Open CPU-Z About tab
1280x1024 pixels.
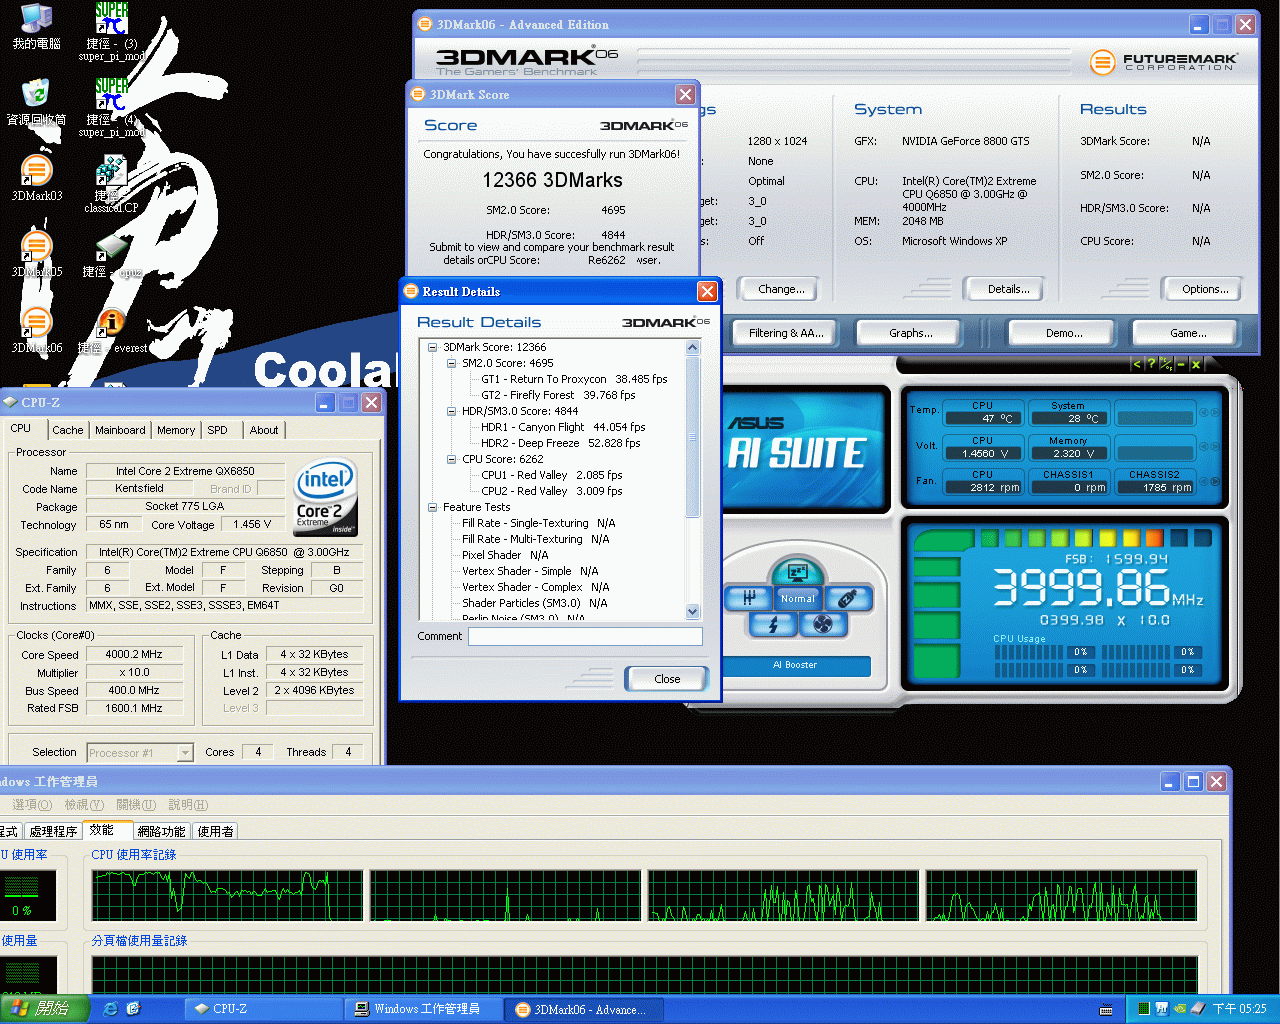click(x=264, y=430)
